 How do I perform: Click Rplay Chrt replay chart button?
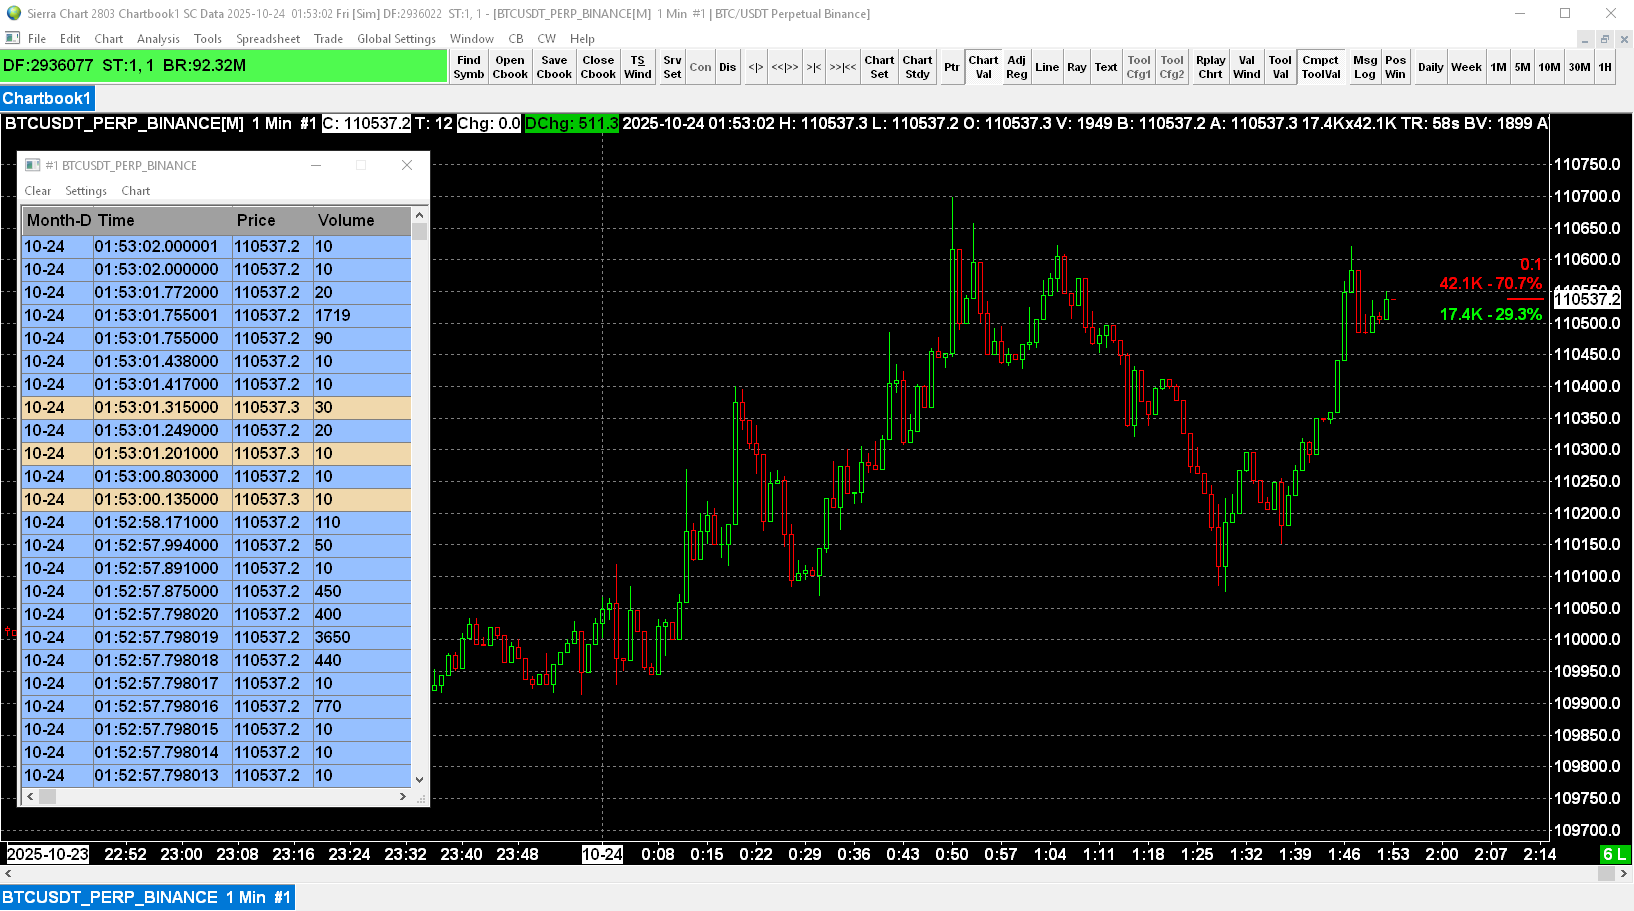(1211, 67)
